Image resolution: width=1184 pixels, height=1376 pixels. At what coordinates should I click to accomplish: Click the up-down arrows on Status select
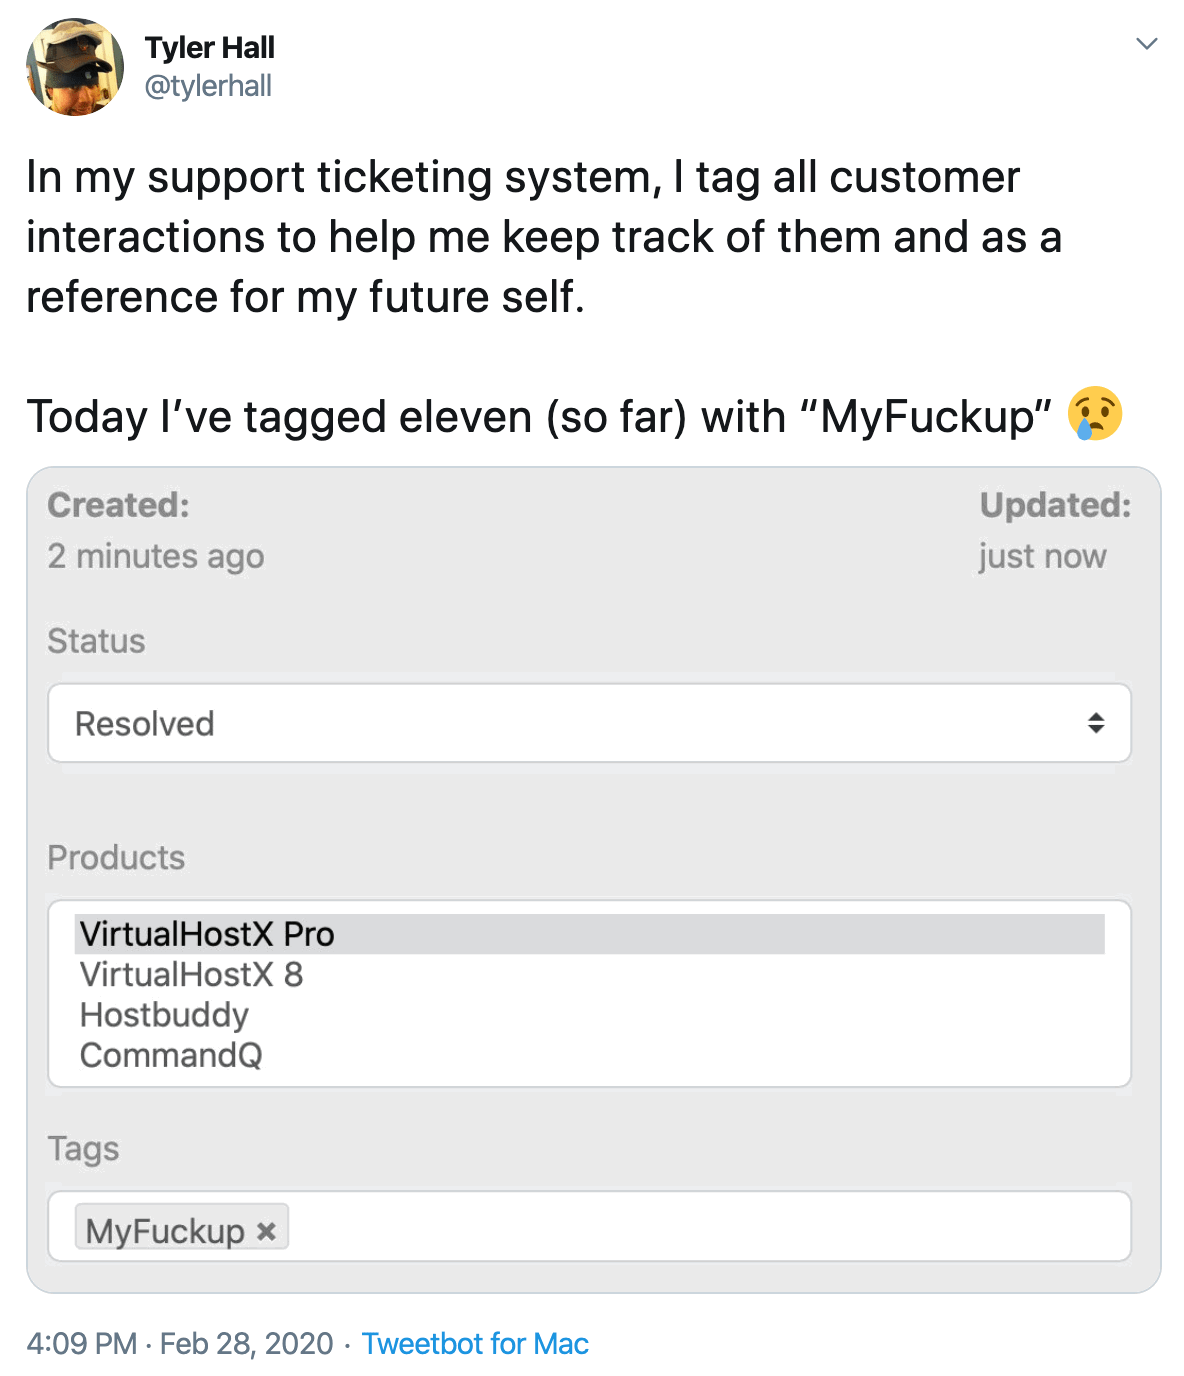(x=1096, y=723)
